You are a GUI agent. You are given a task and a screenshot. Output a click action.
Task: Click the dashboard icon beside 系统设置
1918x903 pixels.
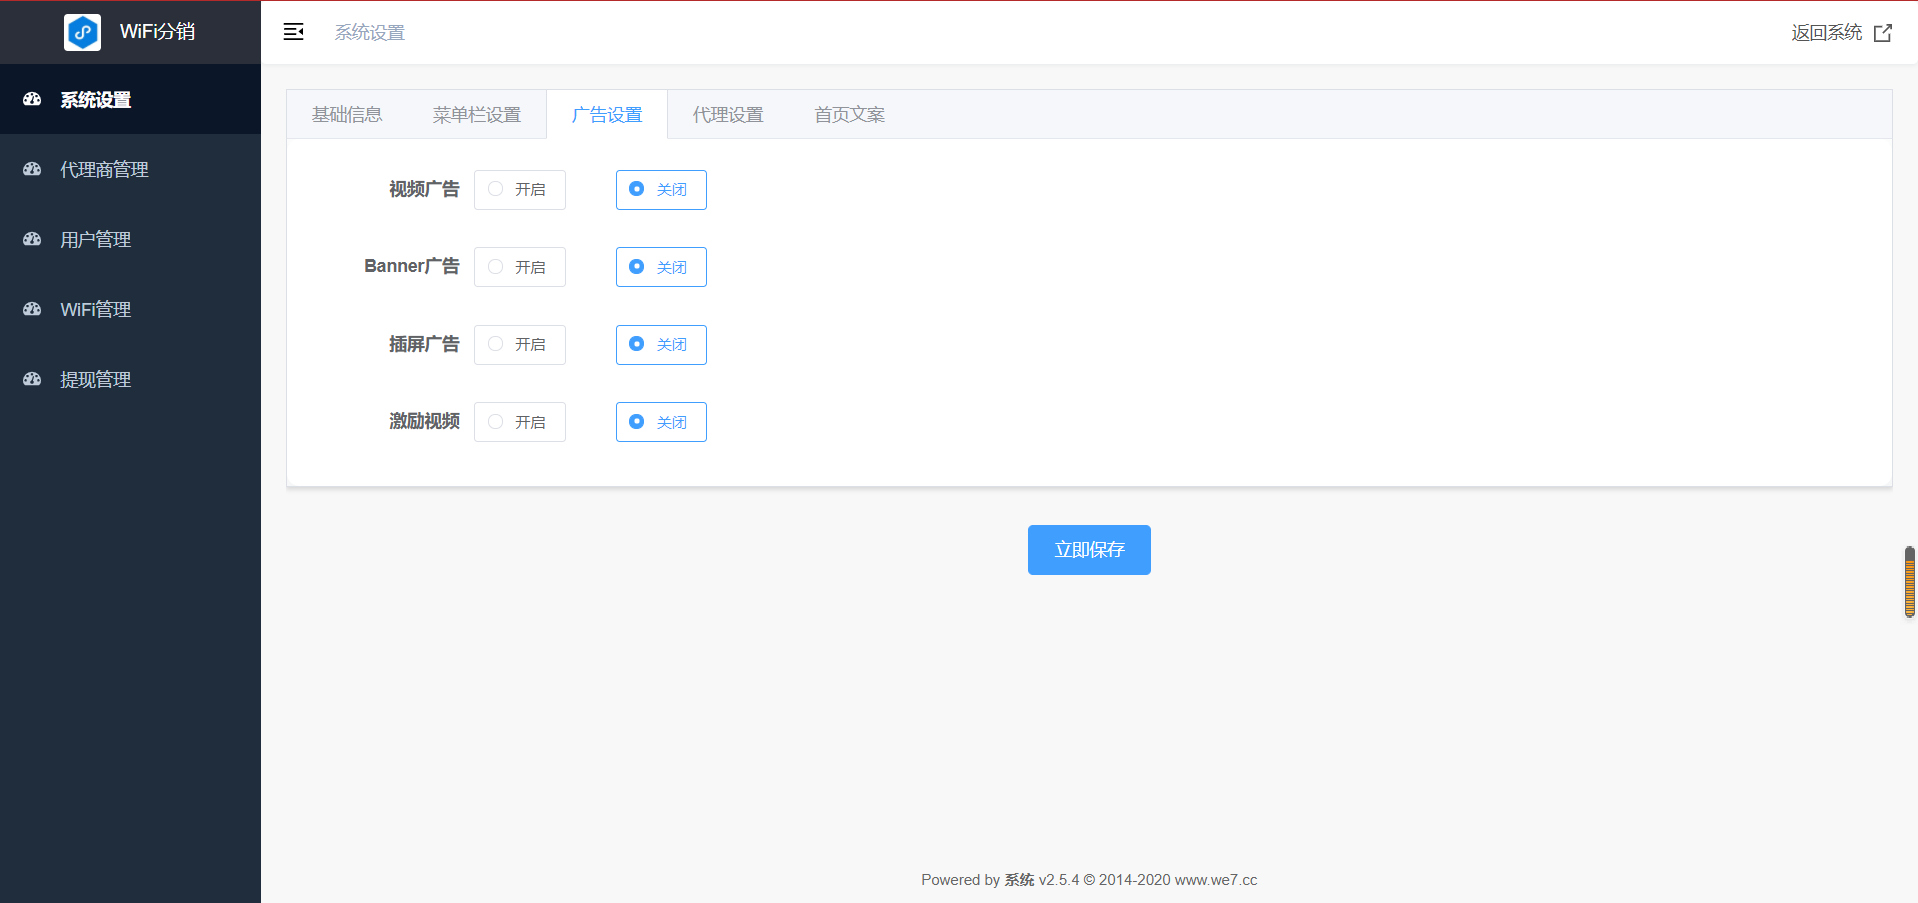pos(32,100)
